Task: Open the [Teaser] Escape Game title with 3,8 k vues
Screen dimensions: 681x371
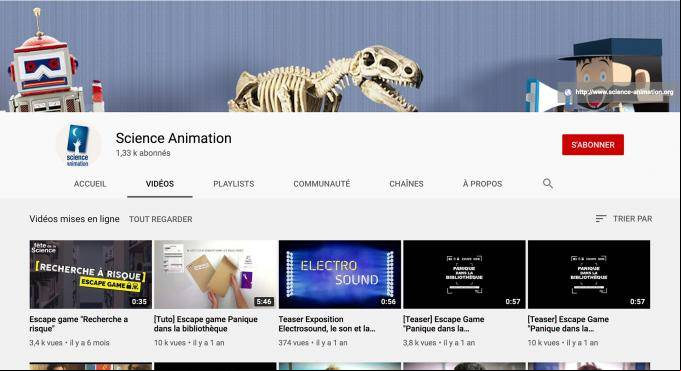Action: click(443, 324)
